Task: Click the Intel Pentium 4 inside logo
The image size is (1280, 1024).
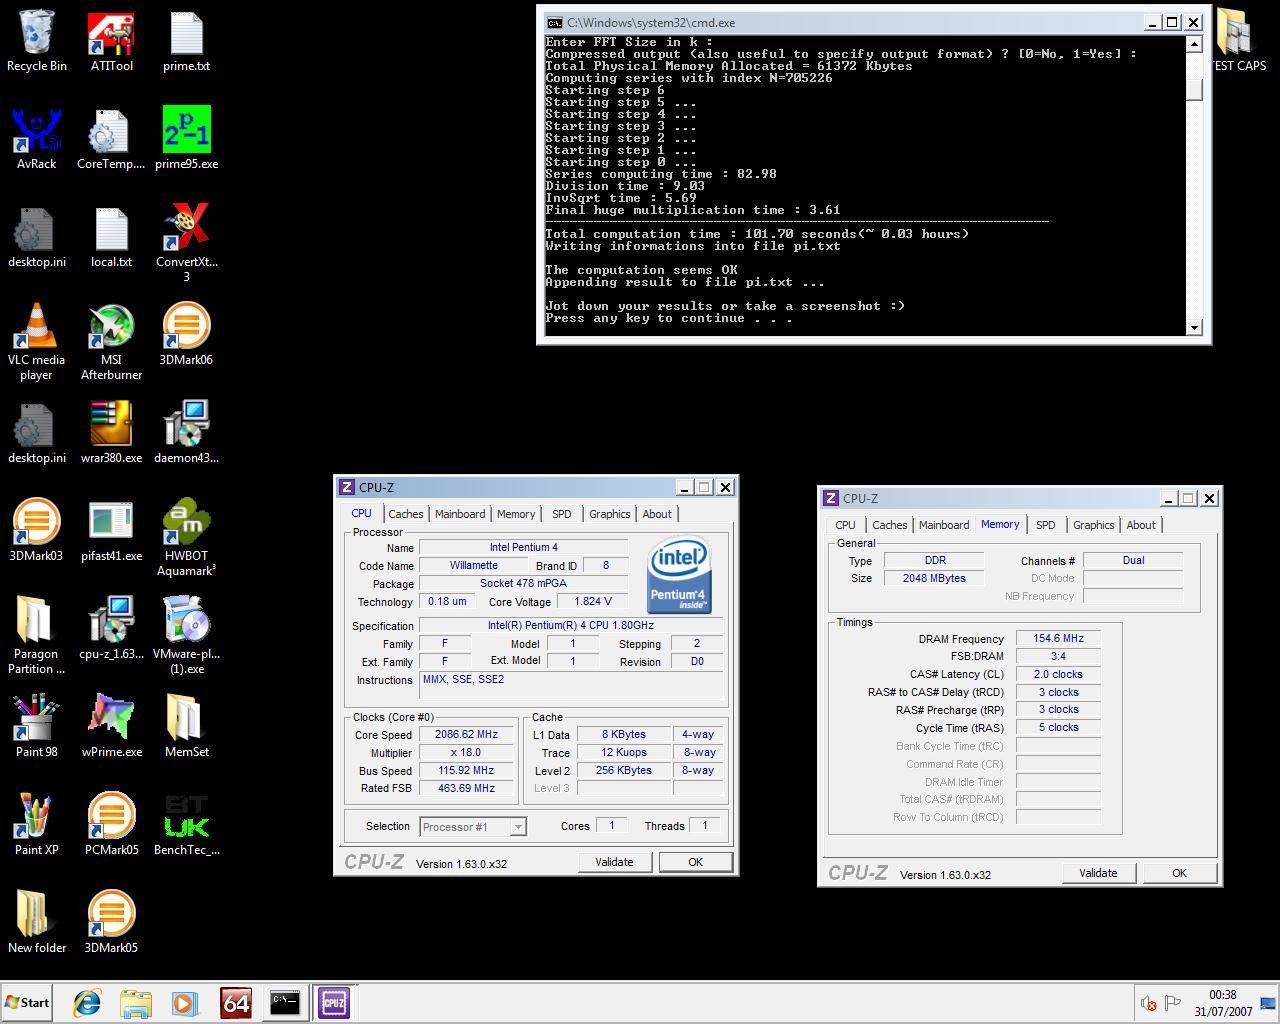Action: 680,574
